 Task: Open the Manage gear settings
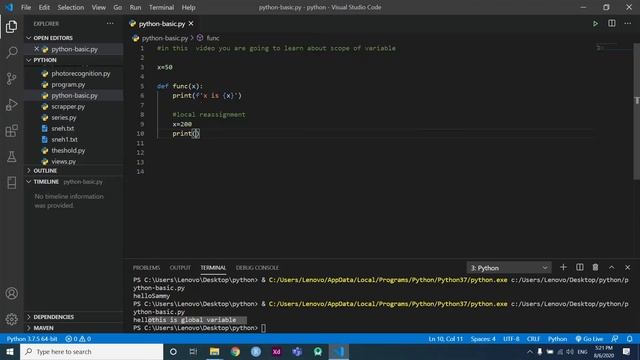pyautogui.click(x=11, y=319)
